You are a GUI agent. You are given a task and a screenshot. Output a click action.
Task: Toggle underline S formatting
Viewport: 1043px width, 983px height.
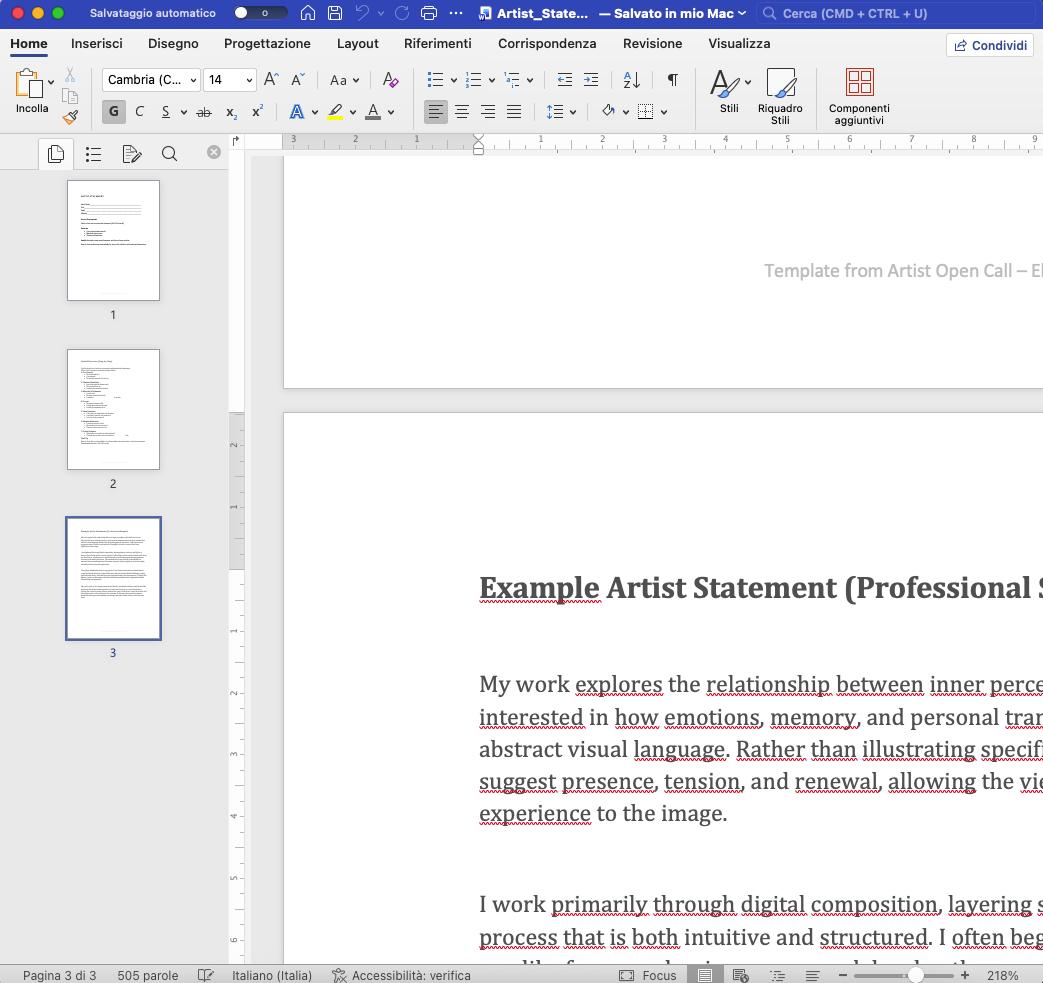click(x=166, y=112)
